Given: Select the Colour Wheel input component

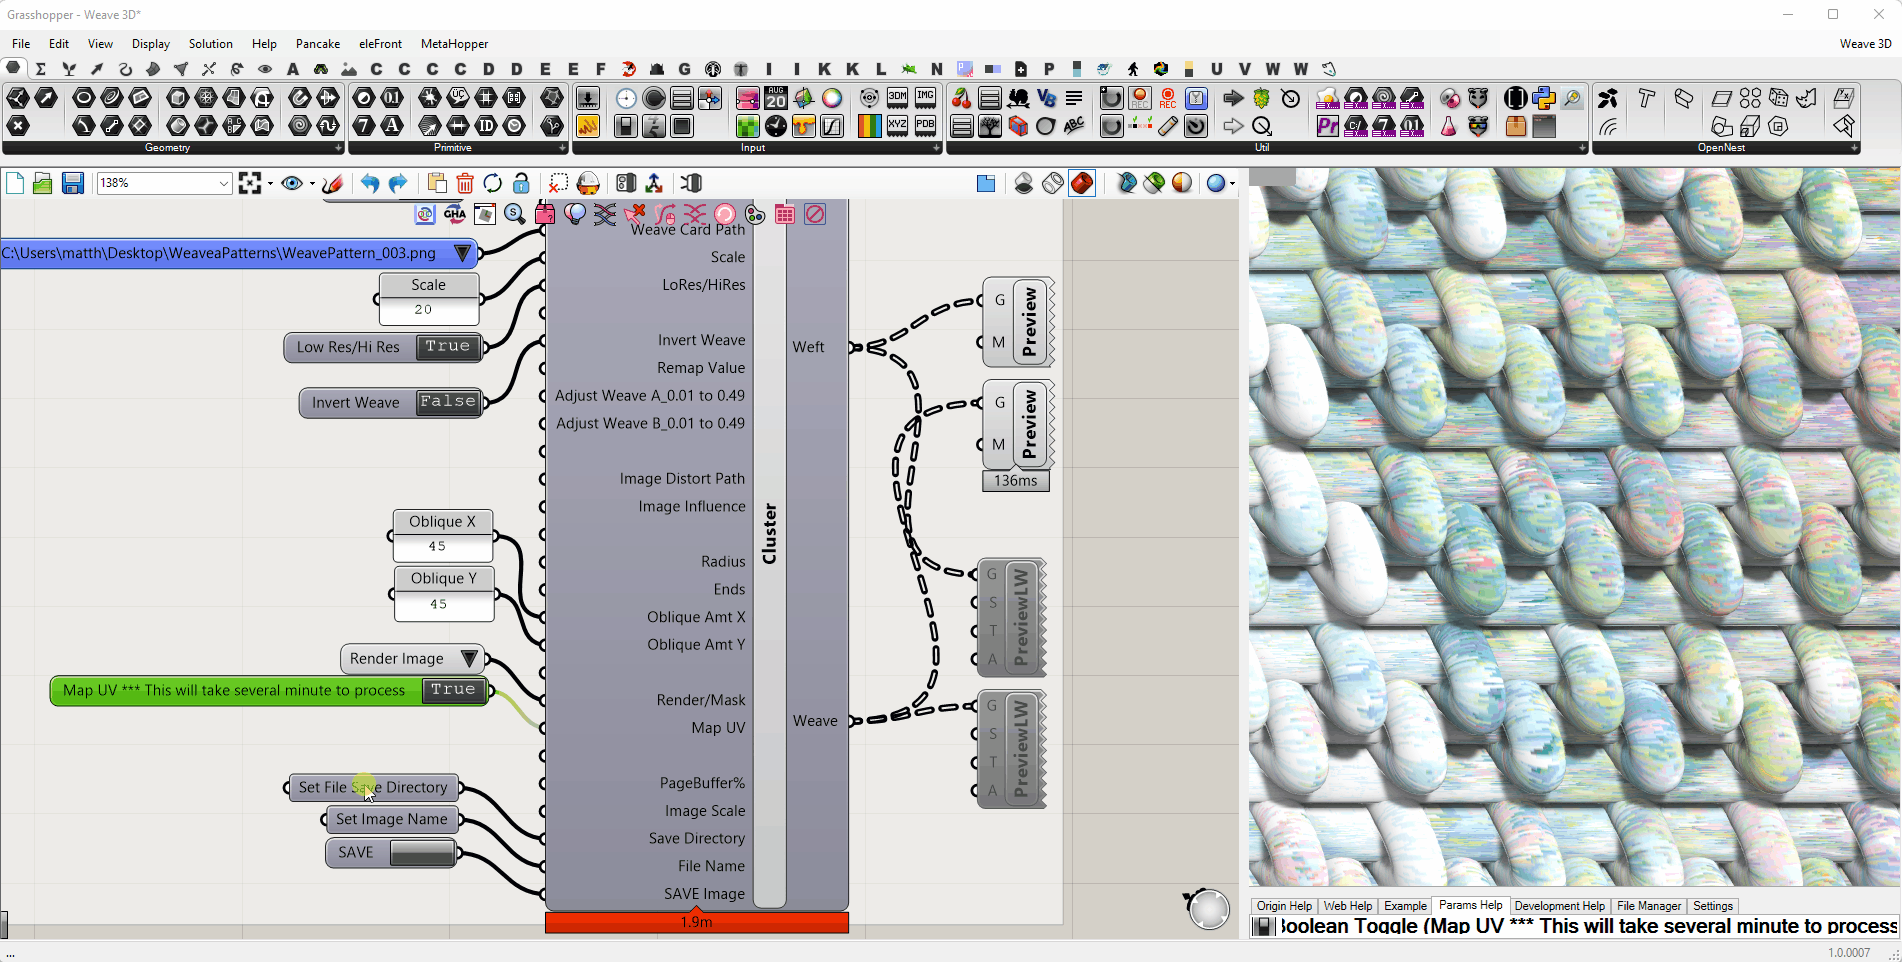Looking at the screenshot, I should (x=832, y=98).
